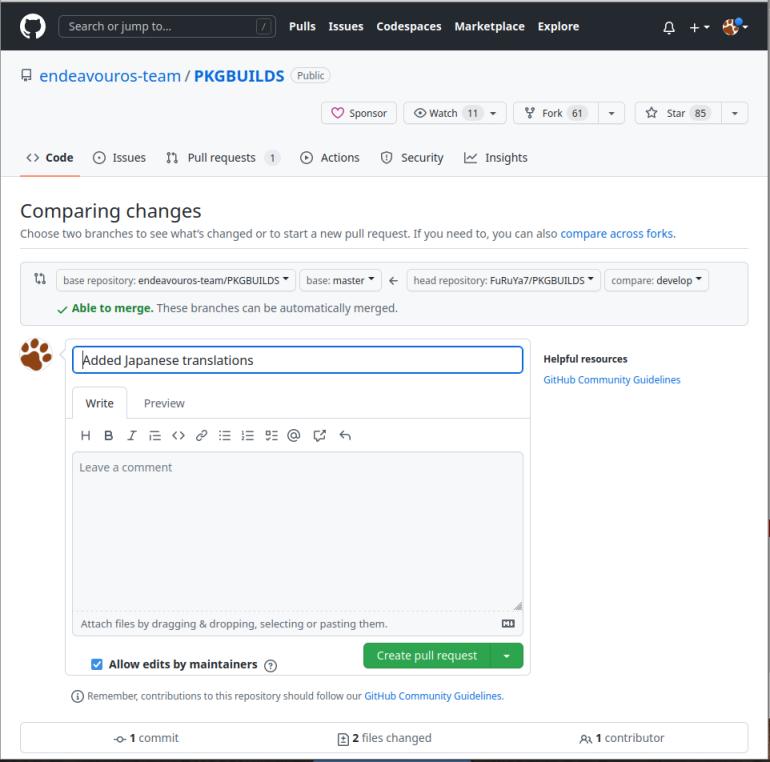
Task: Expand the Fork dropdown arrow
Action: point(611,113)
